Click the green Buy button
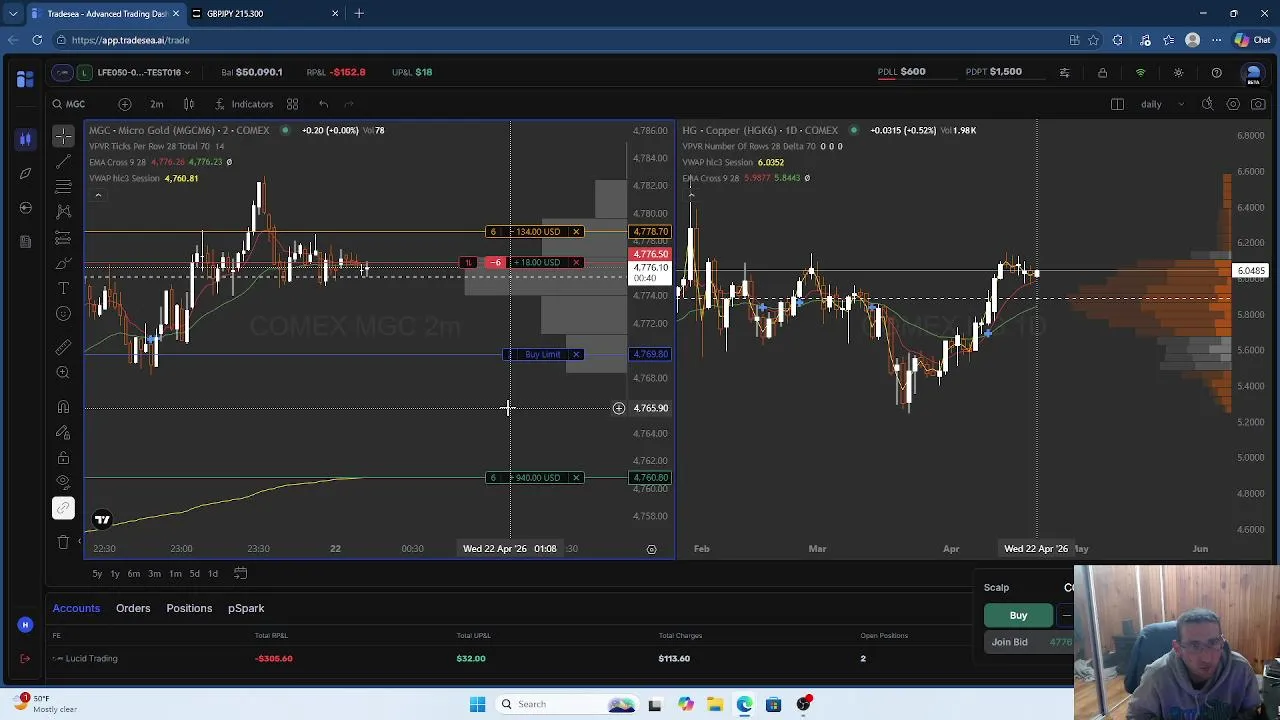This screenshot has height=720, width=1280. pos(1018,616)
